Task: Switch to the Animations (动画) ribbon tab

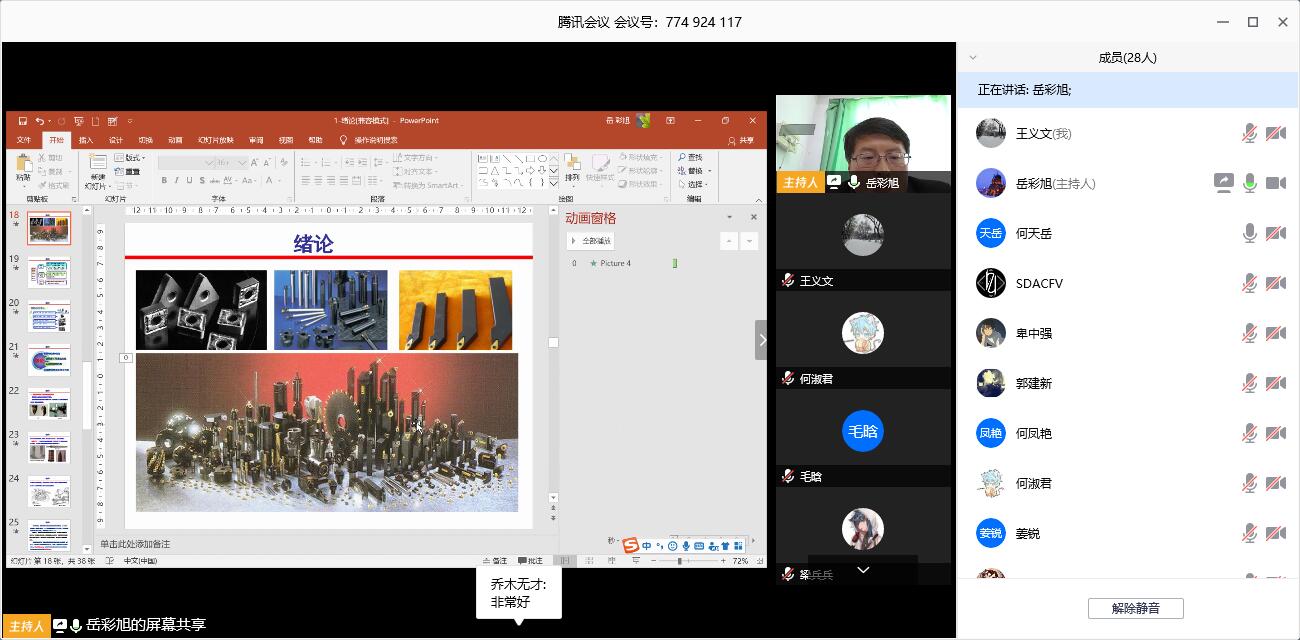Action: click(175, 141)
